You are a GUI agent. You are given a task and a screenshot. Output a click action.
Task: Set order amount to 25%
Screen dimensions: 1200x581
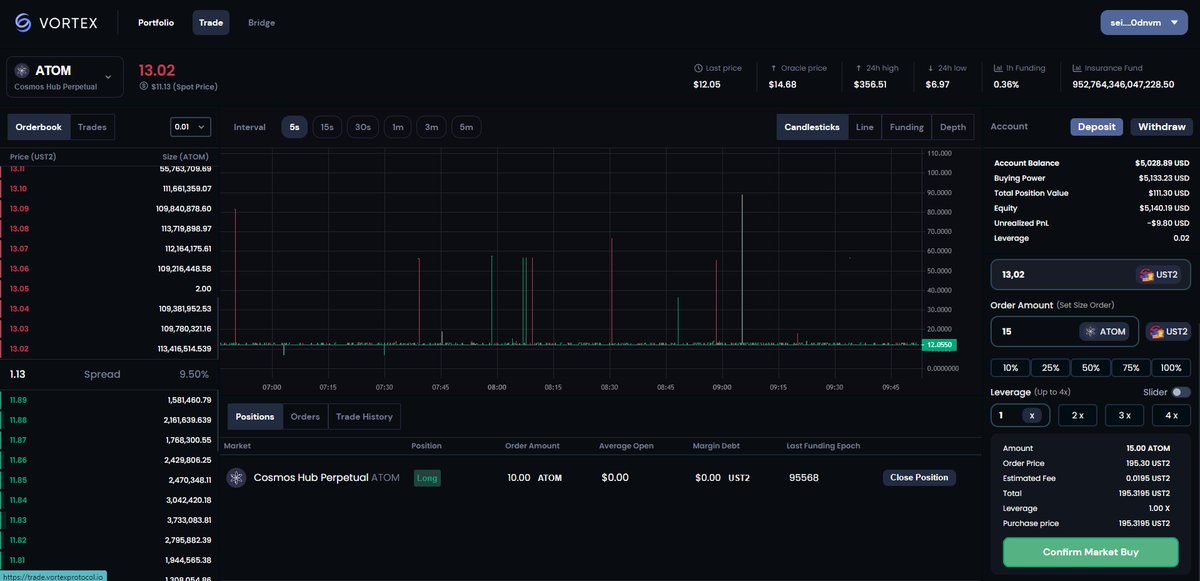(1049, 367)
